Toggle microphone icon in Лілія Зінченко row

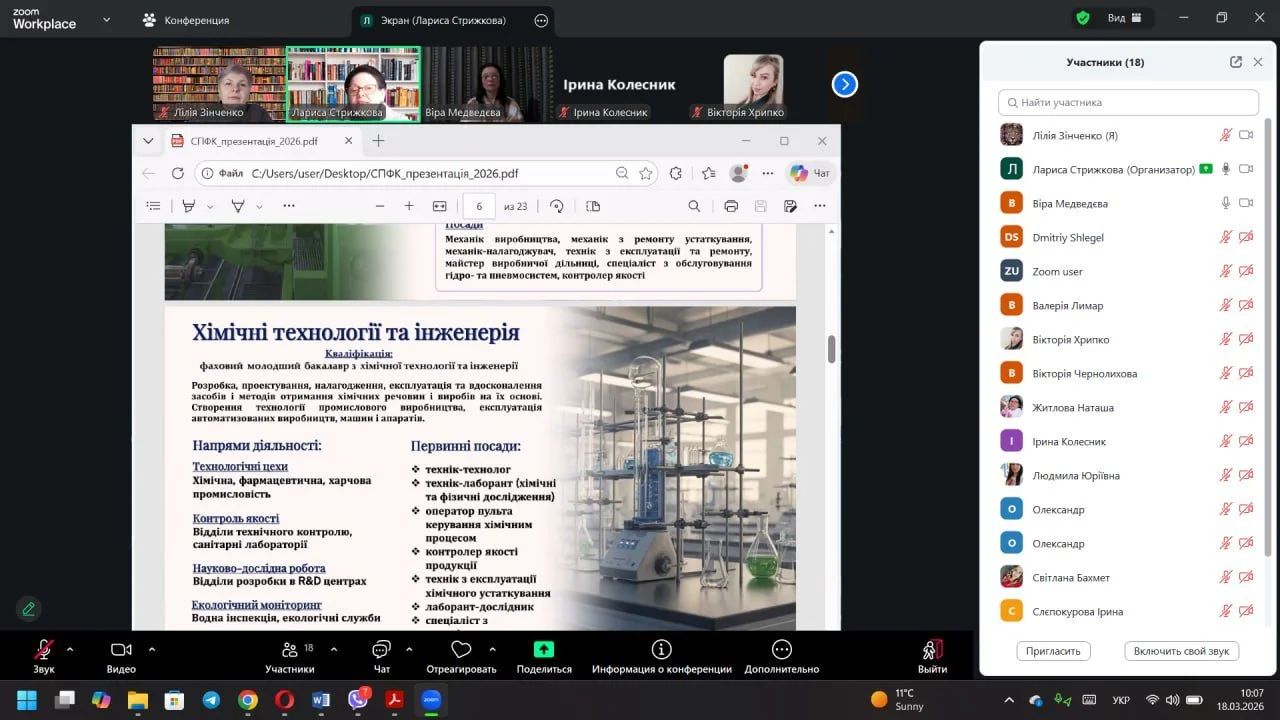point(1226,135)
